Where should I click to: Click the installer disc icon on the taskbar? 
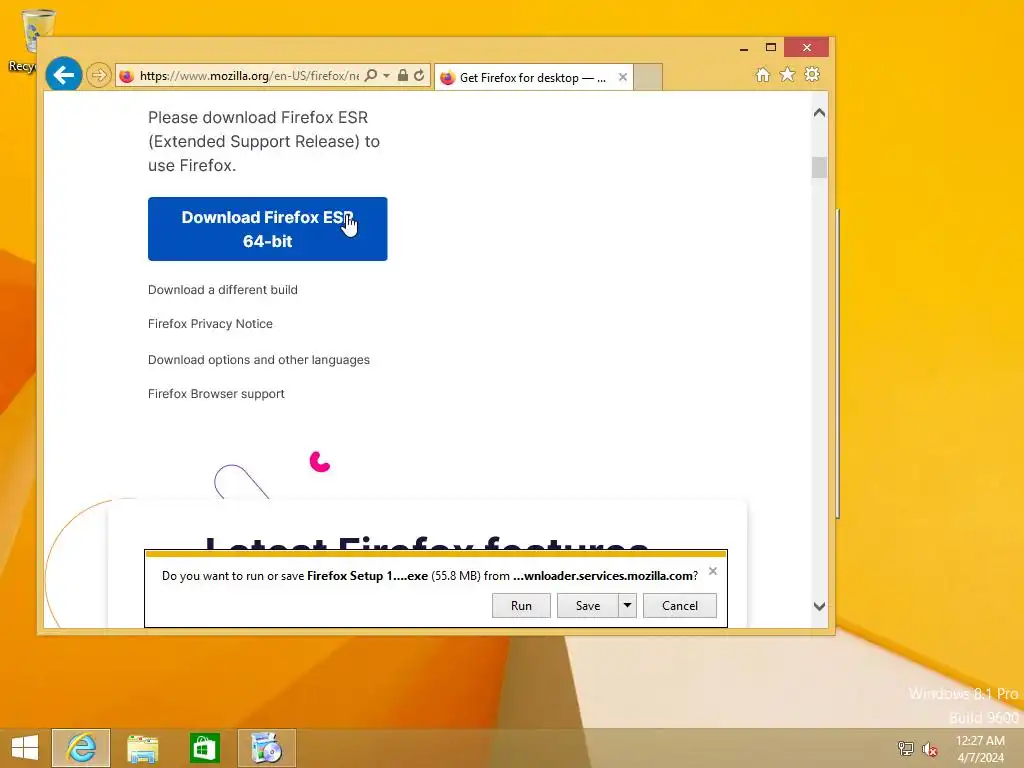[x=266, y=748]
